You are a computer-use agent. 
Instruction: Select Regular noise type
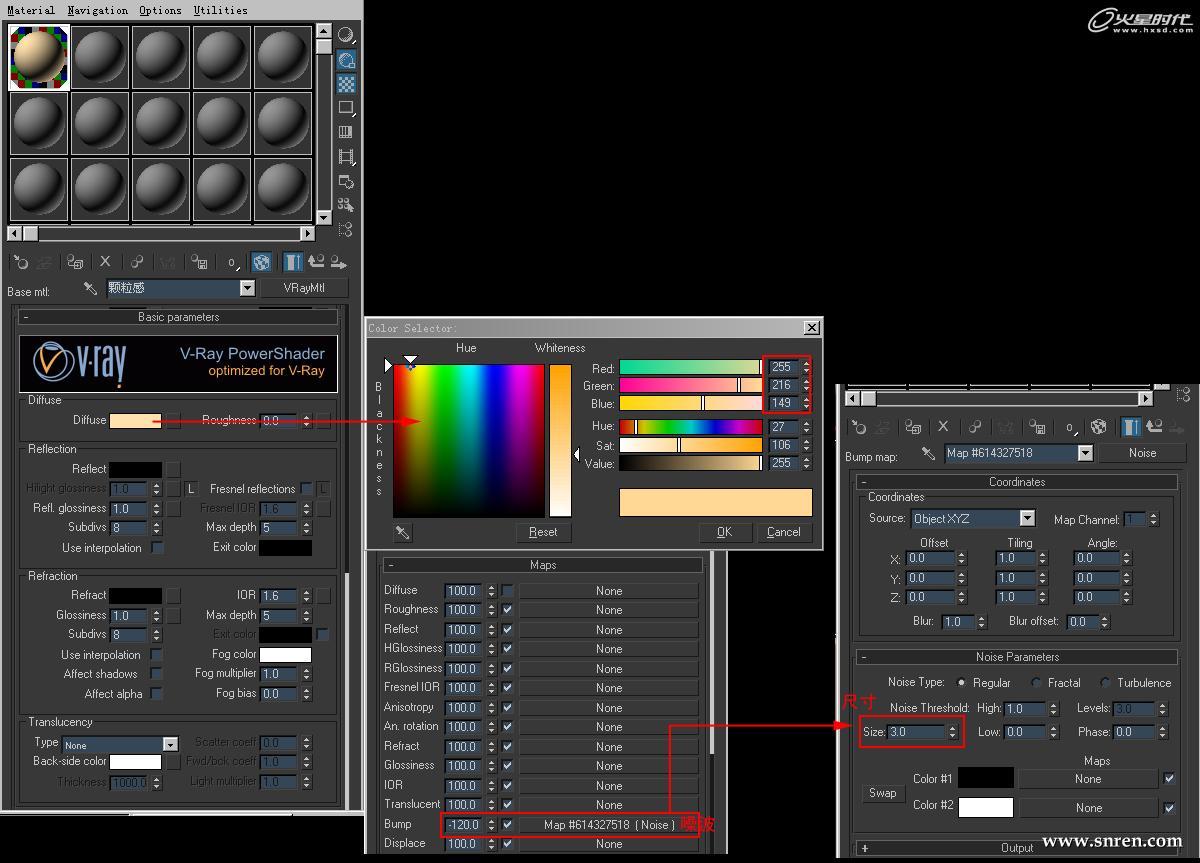pos(962,683)
